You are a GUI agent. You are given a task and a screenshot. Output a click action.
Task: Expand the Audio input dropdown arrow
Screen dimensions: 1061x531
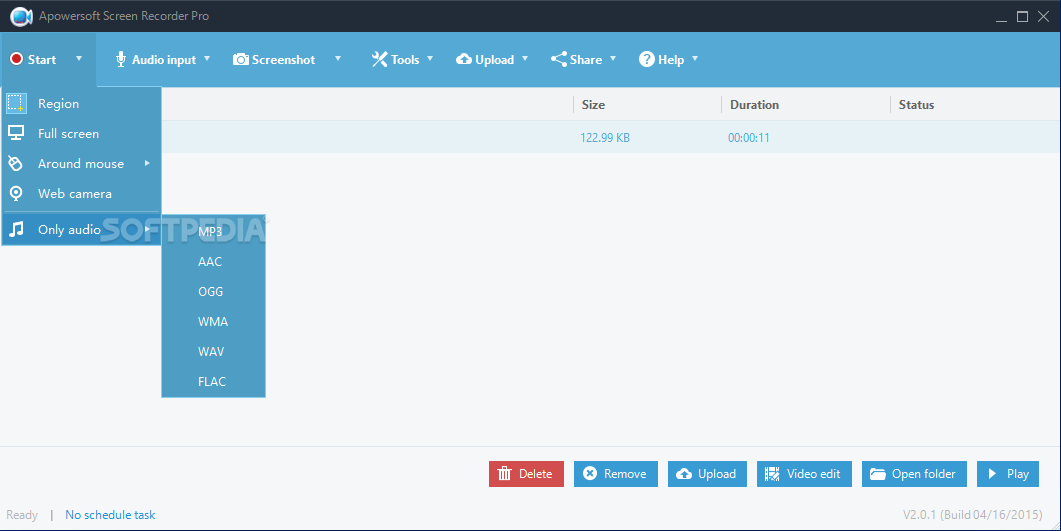(x=207, y=59)
